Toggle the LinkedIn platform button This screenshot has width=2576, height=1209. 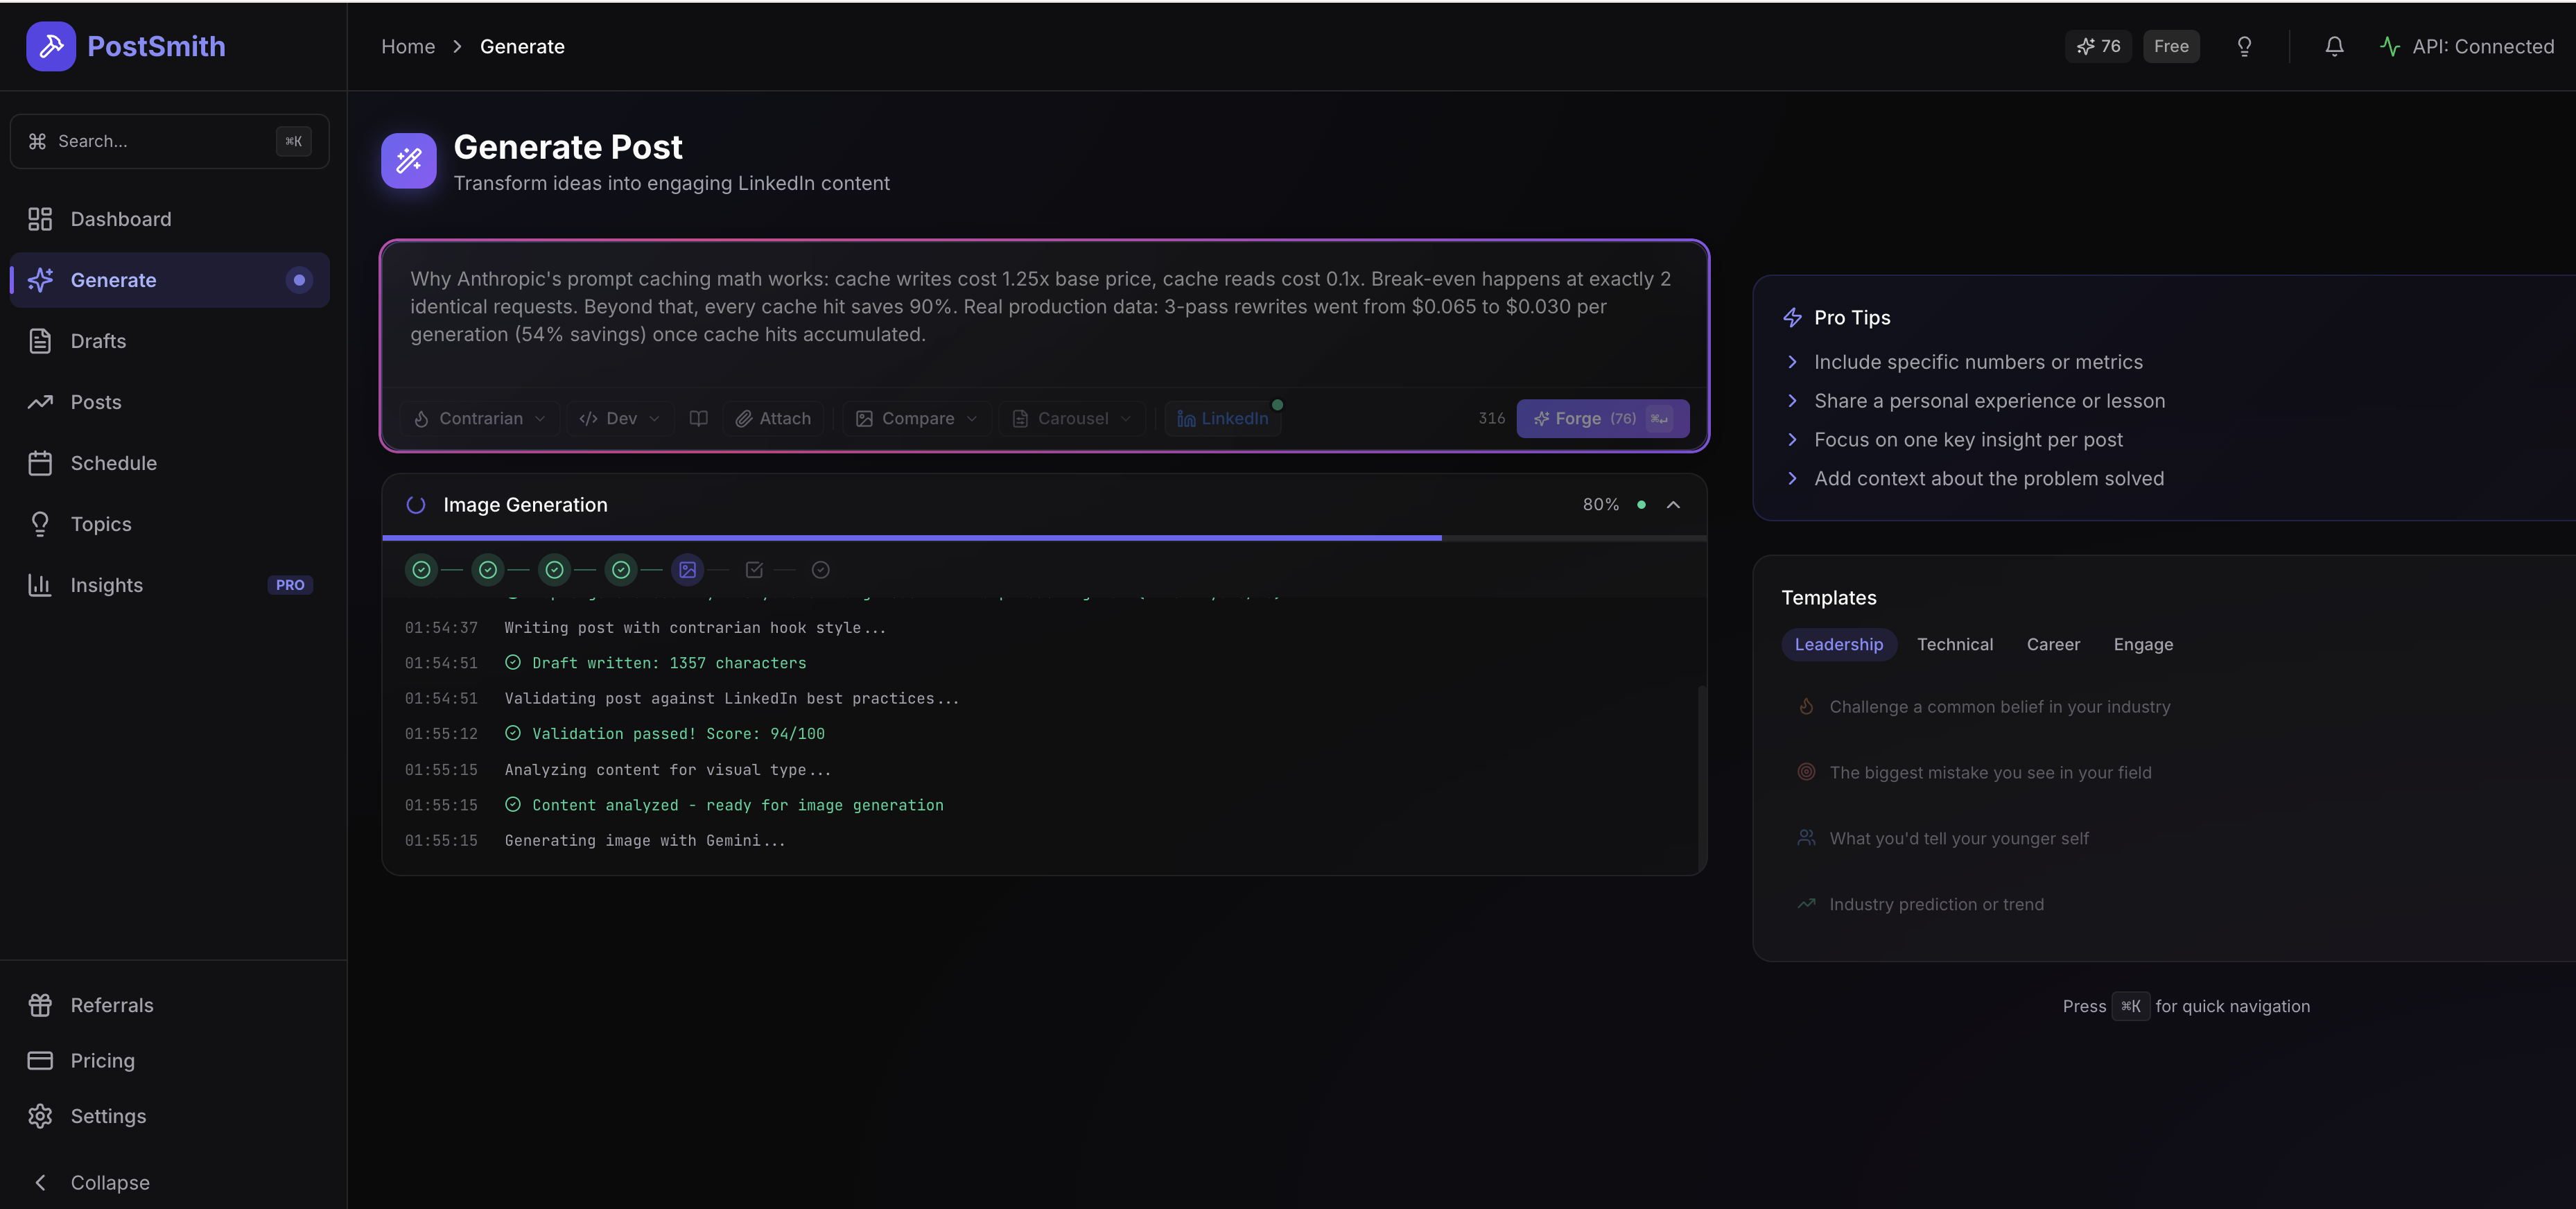click(1223, 418)
